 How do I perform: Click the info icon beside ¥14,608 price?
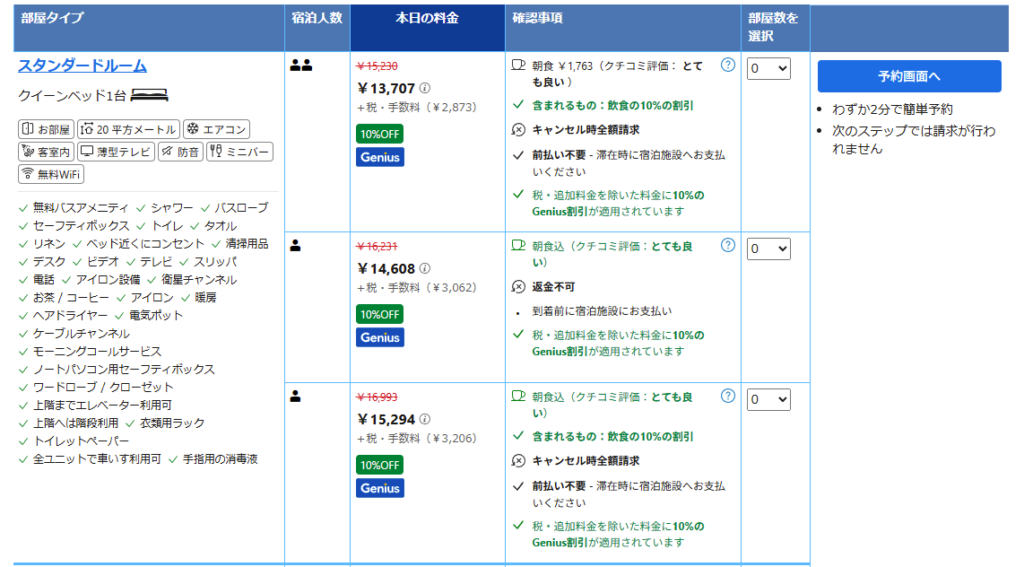click(425, 268)
